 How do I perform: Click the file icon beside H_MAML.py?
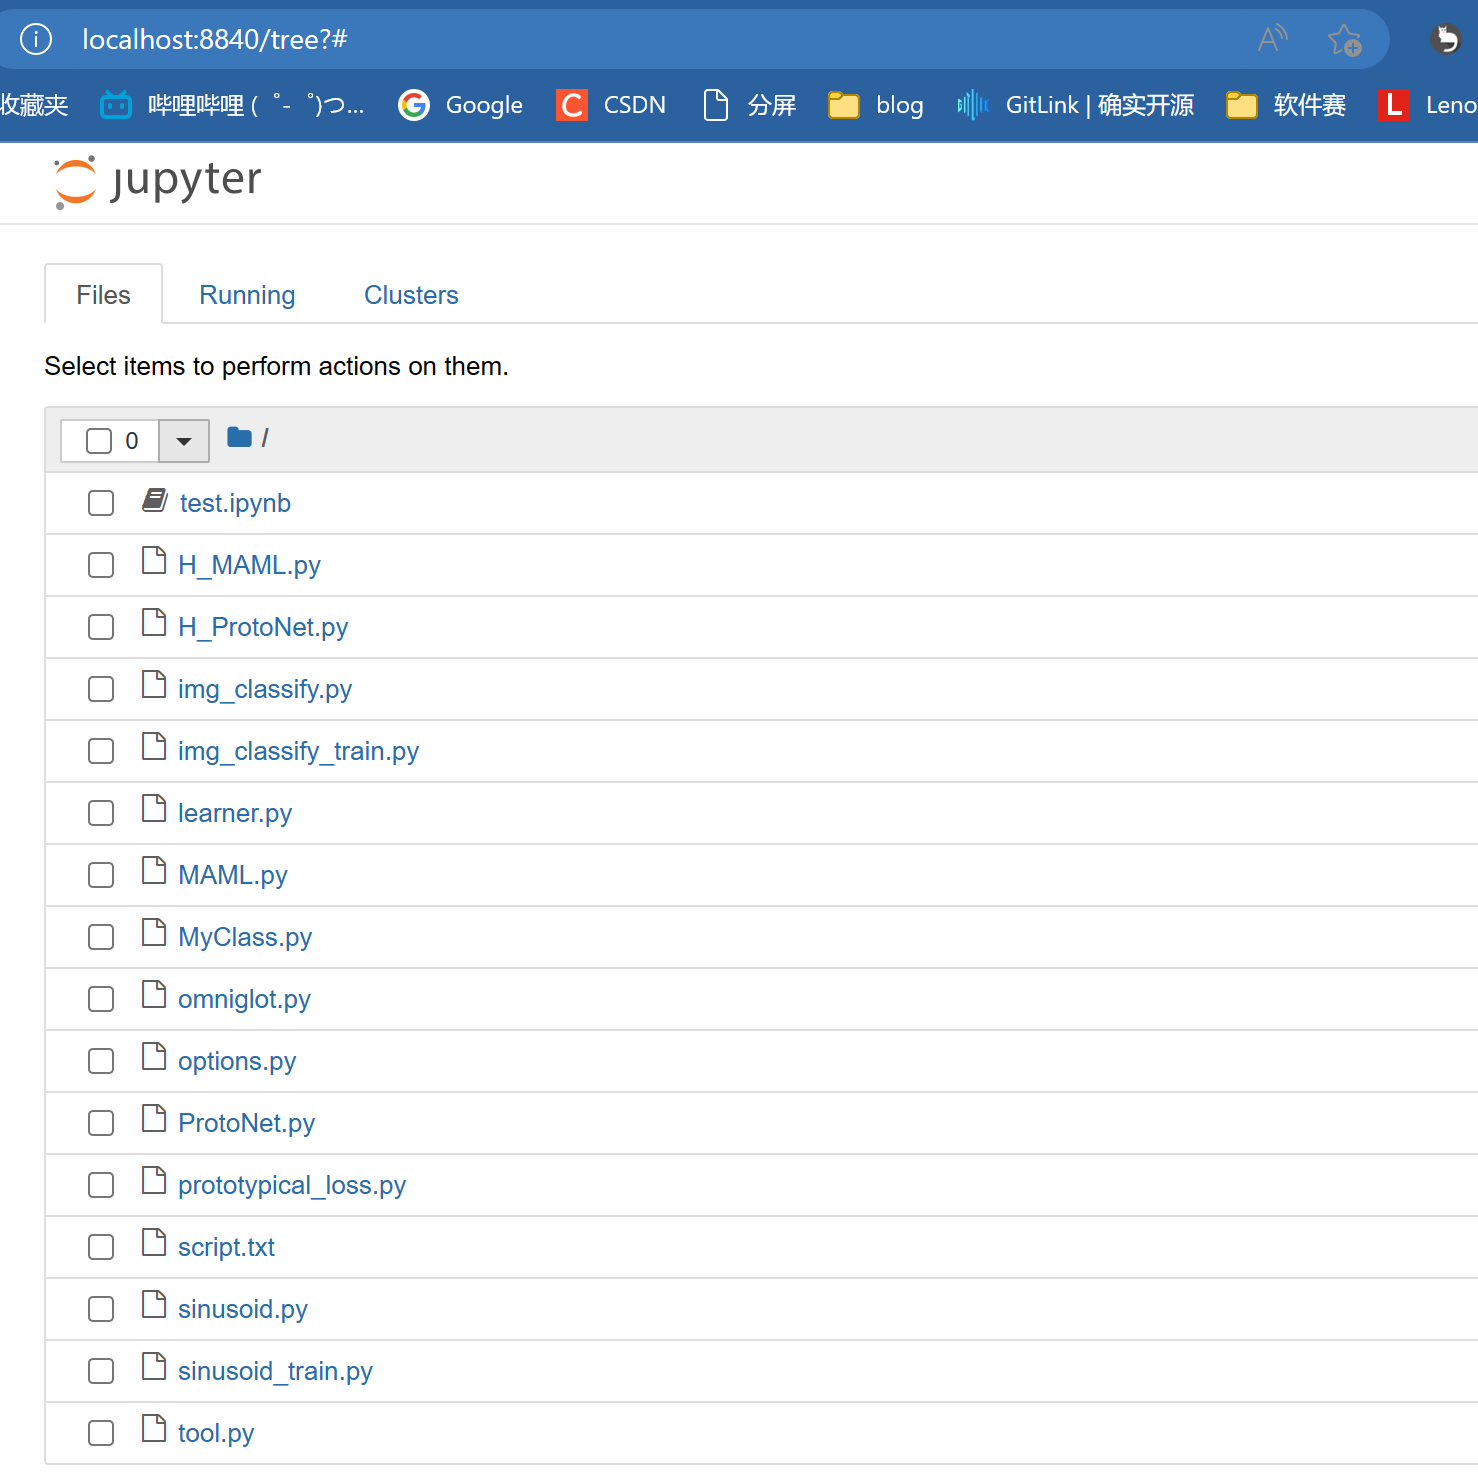point(154,561)
